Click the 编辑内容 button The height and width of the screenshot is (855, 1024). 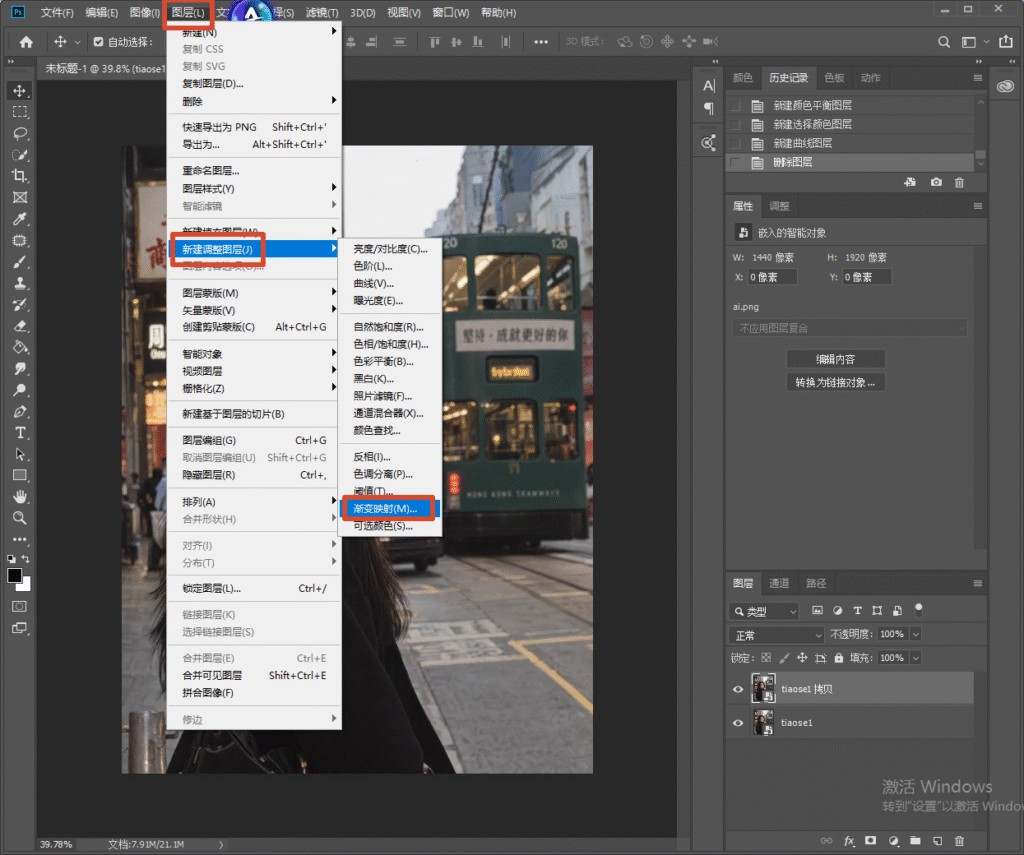tap(835, 359)
